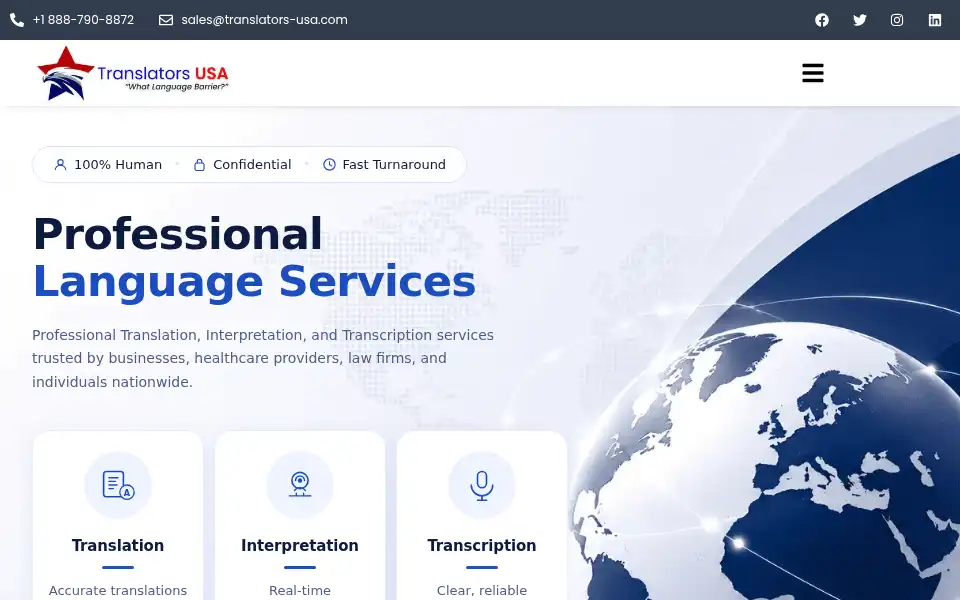Image resolution: width=960 pixels, height=600 pixels.
Task: Click the Language Services heading
Action: point(254,282)
